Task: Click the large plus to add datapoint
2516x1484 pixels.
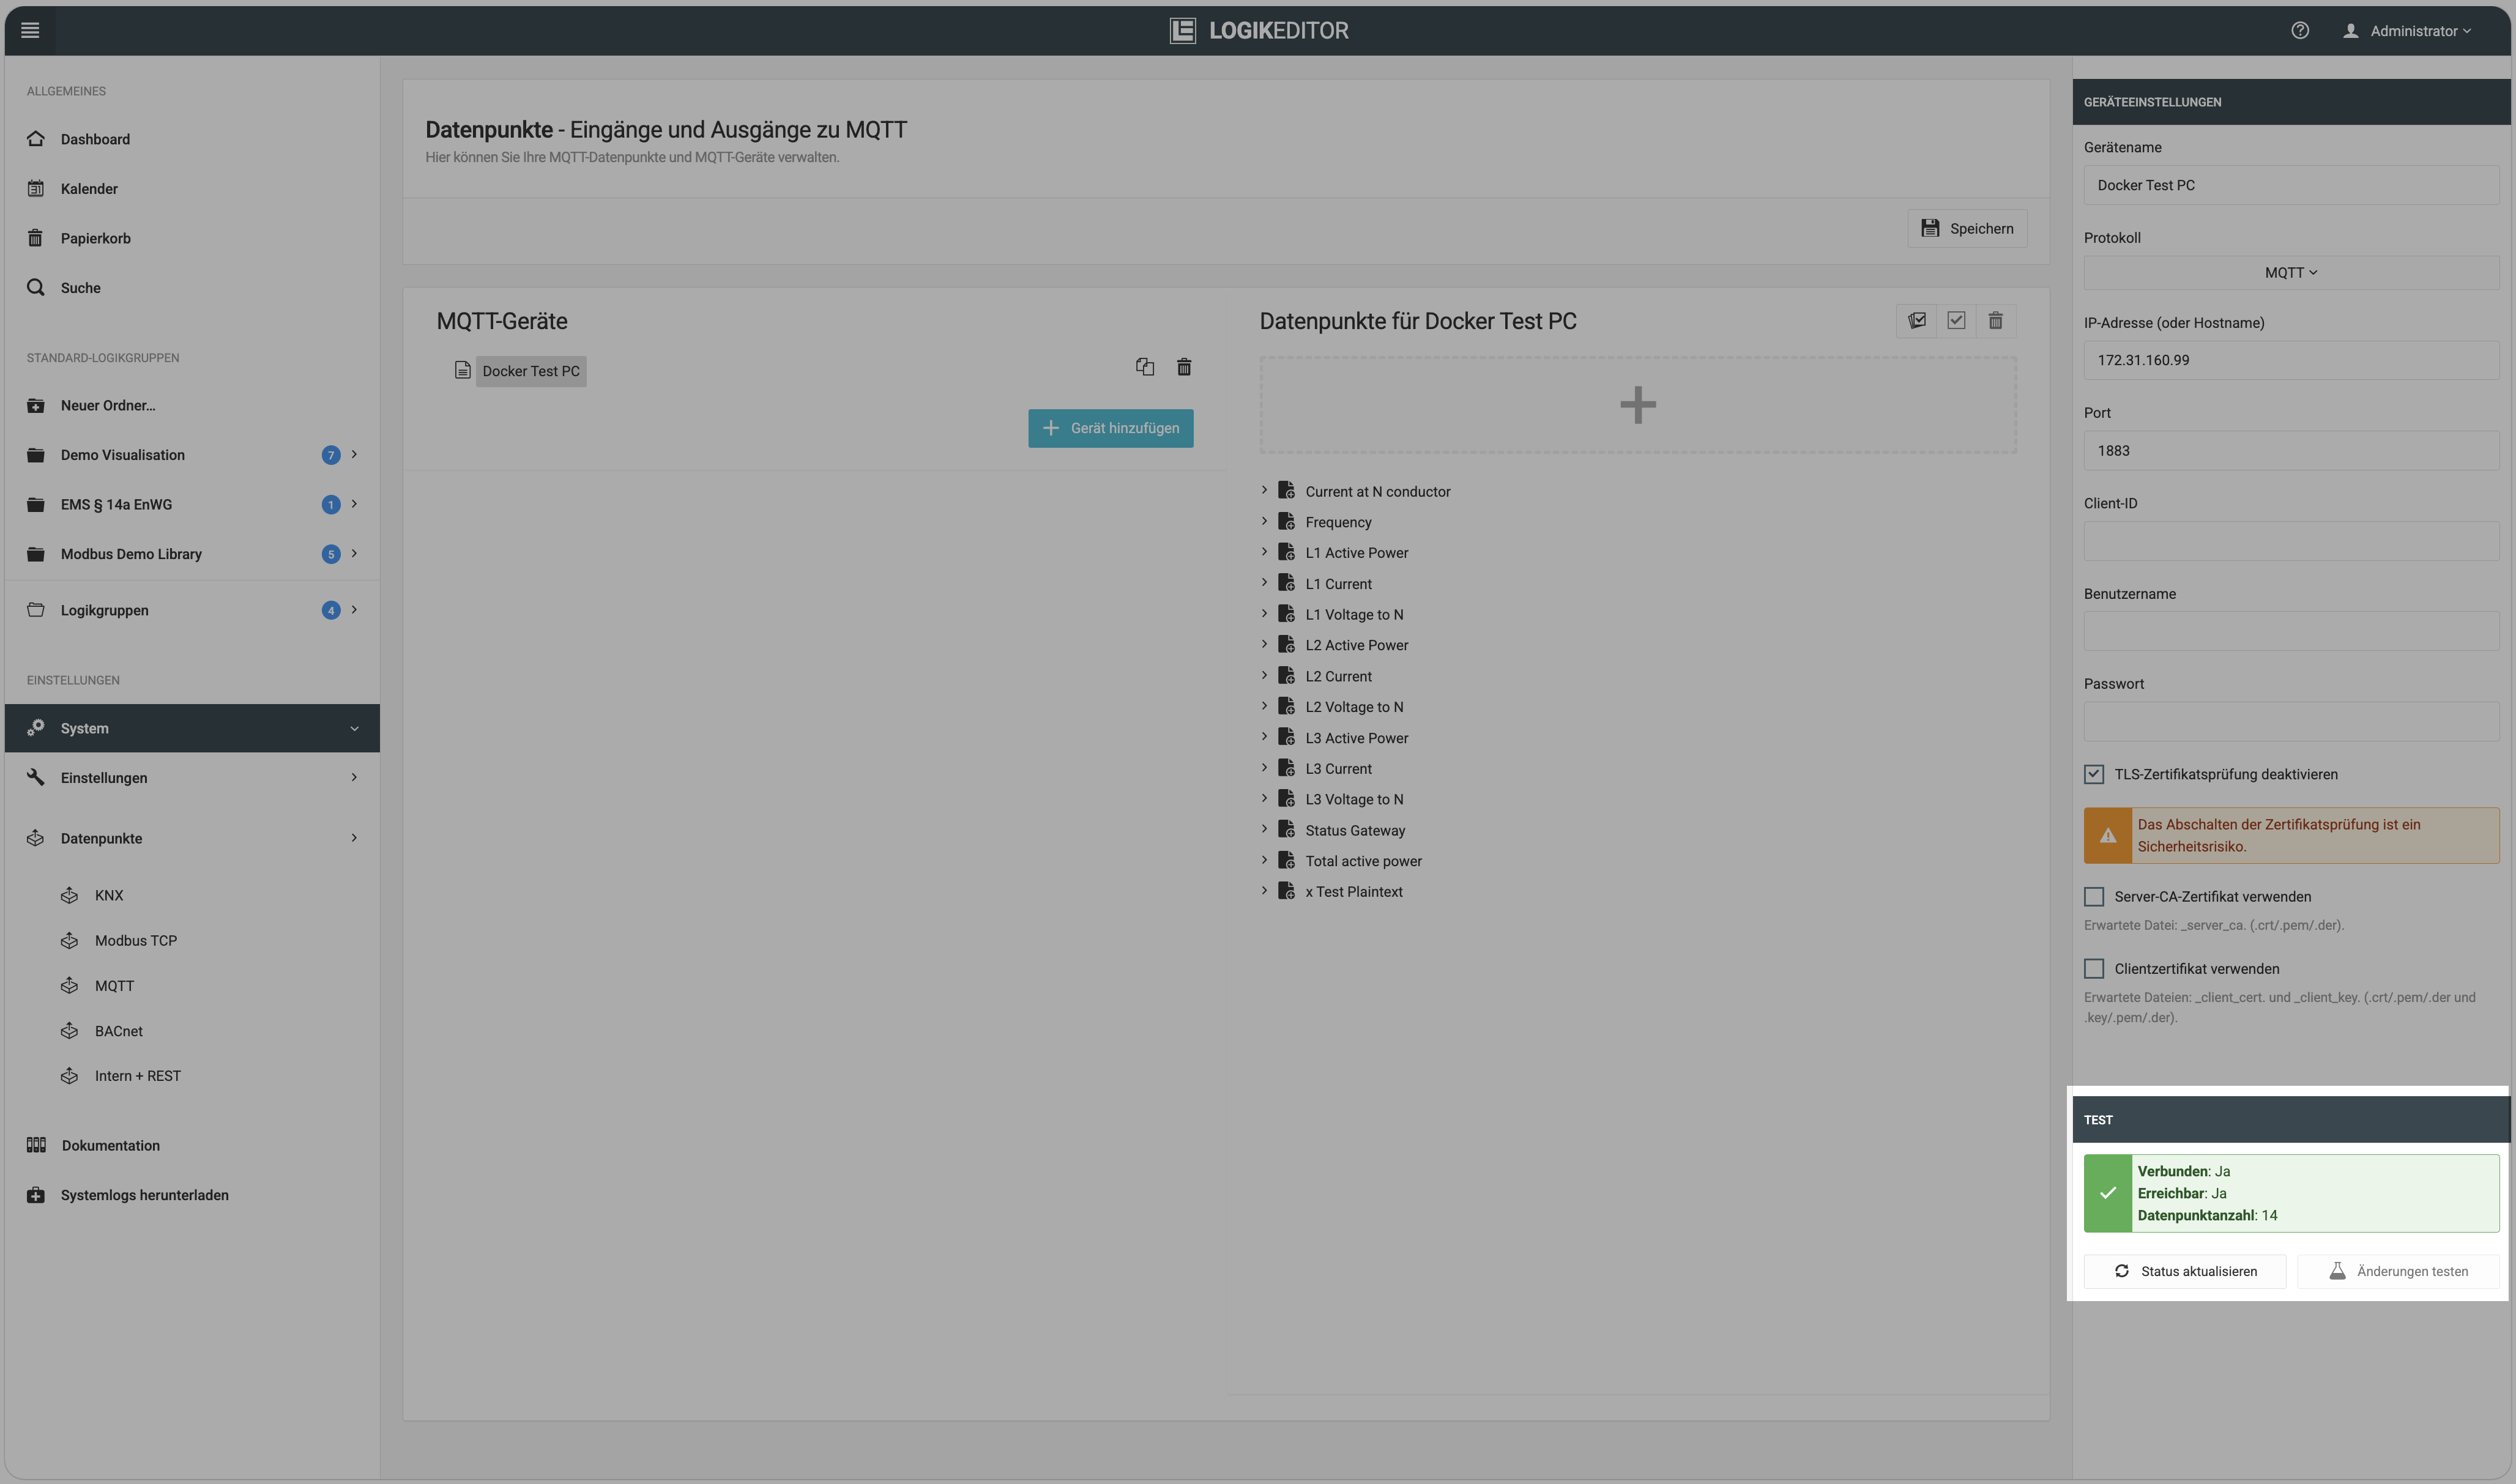Action: tap(1637, 405)
